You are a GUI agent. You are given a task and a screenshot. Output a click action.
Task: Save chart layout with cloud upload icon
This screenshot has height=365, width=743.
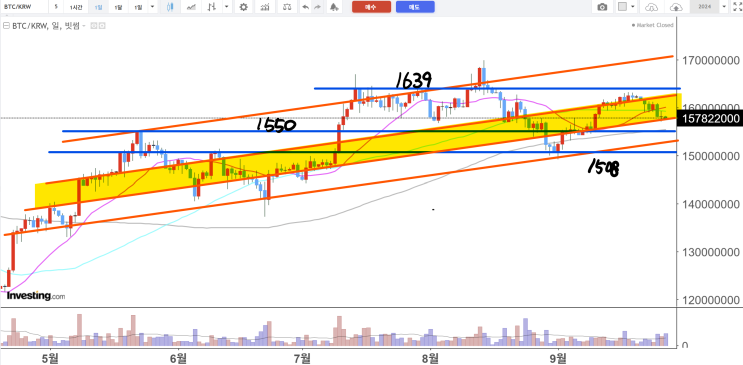pyautogui.click(x=677, y=7)
